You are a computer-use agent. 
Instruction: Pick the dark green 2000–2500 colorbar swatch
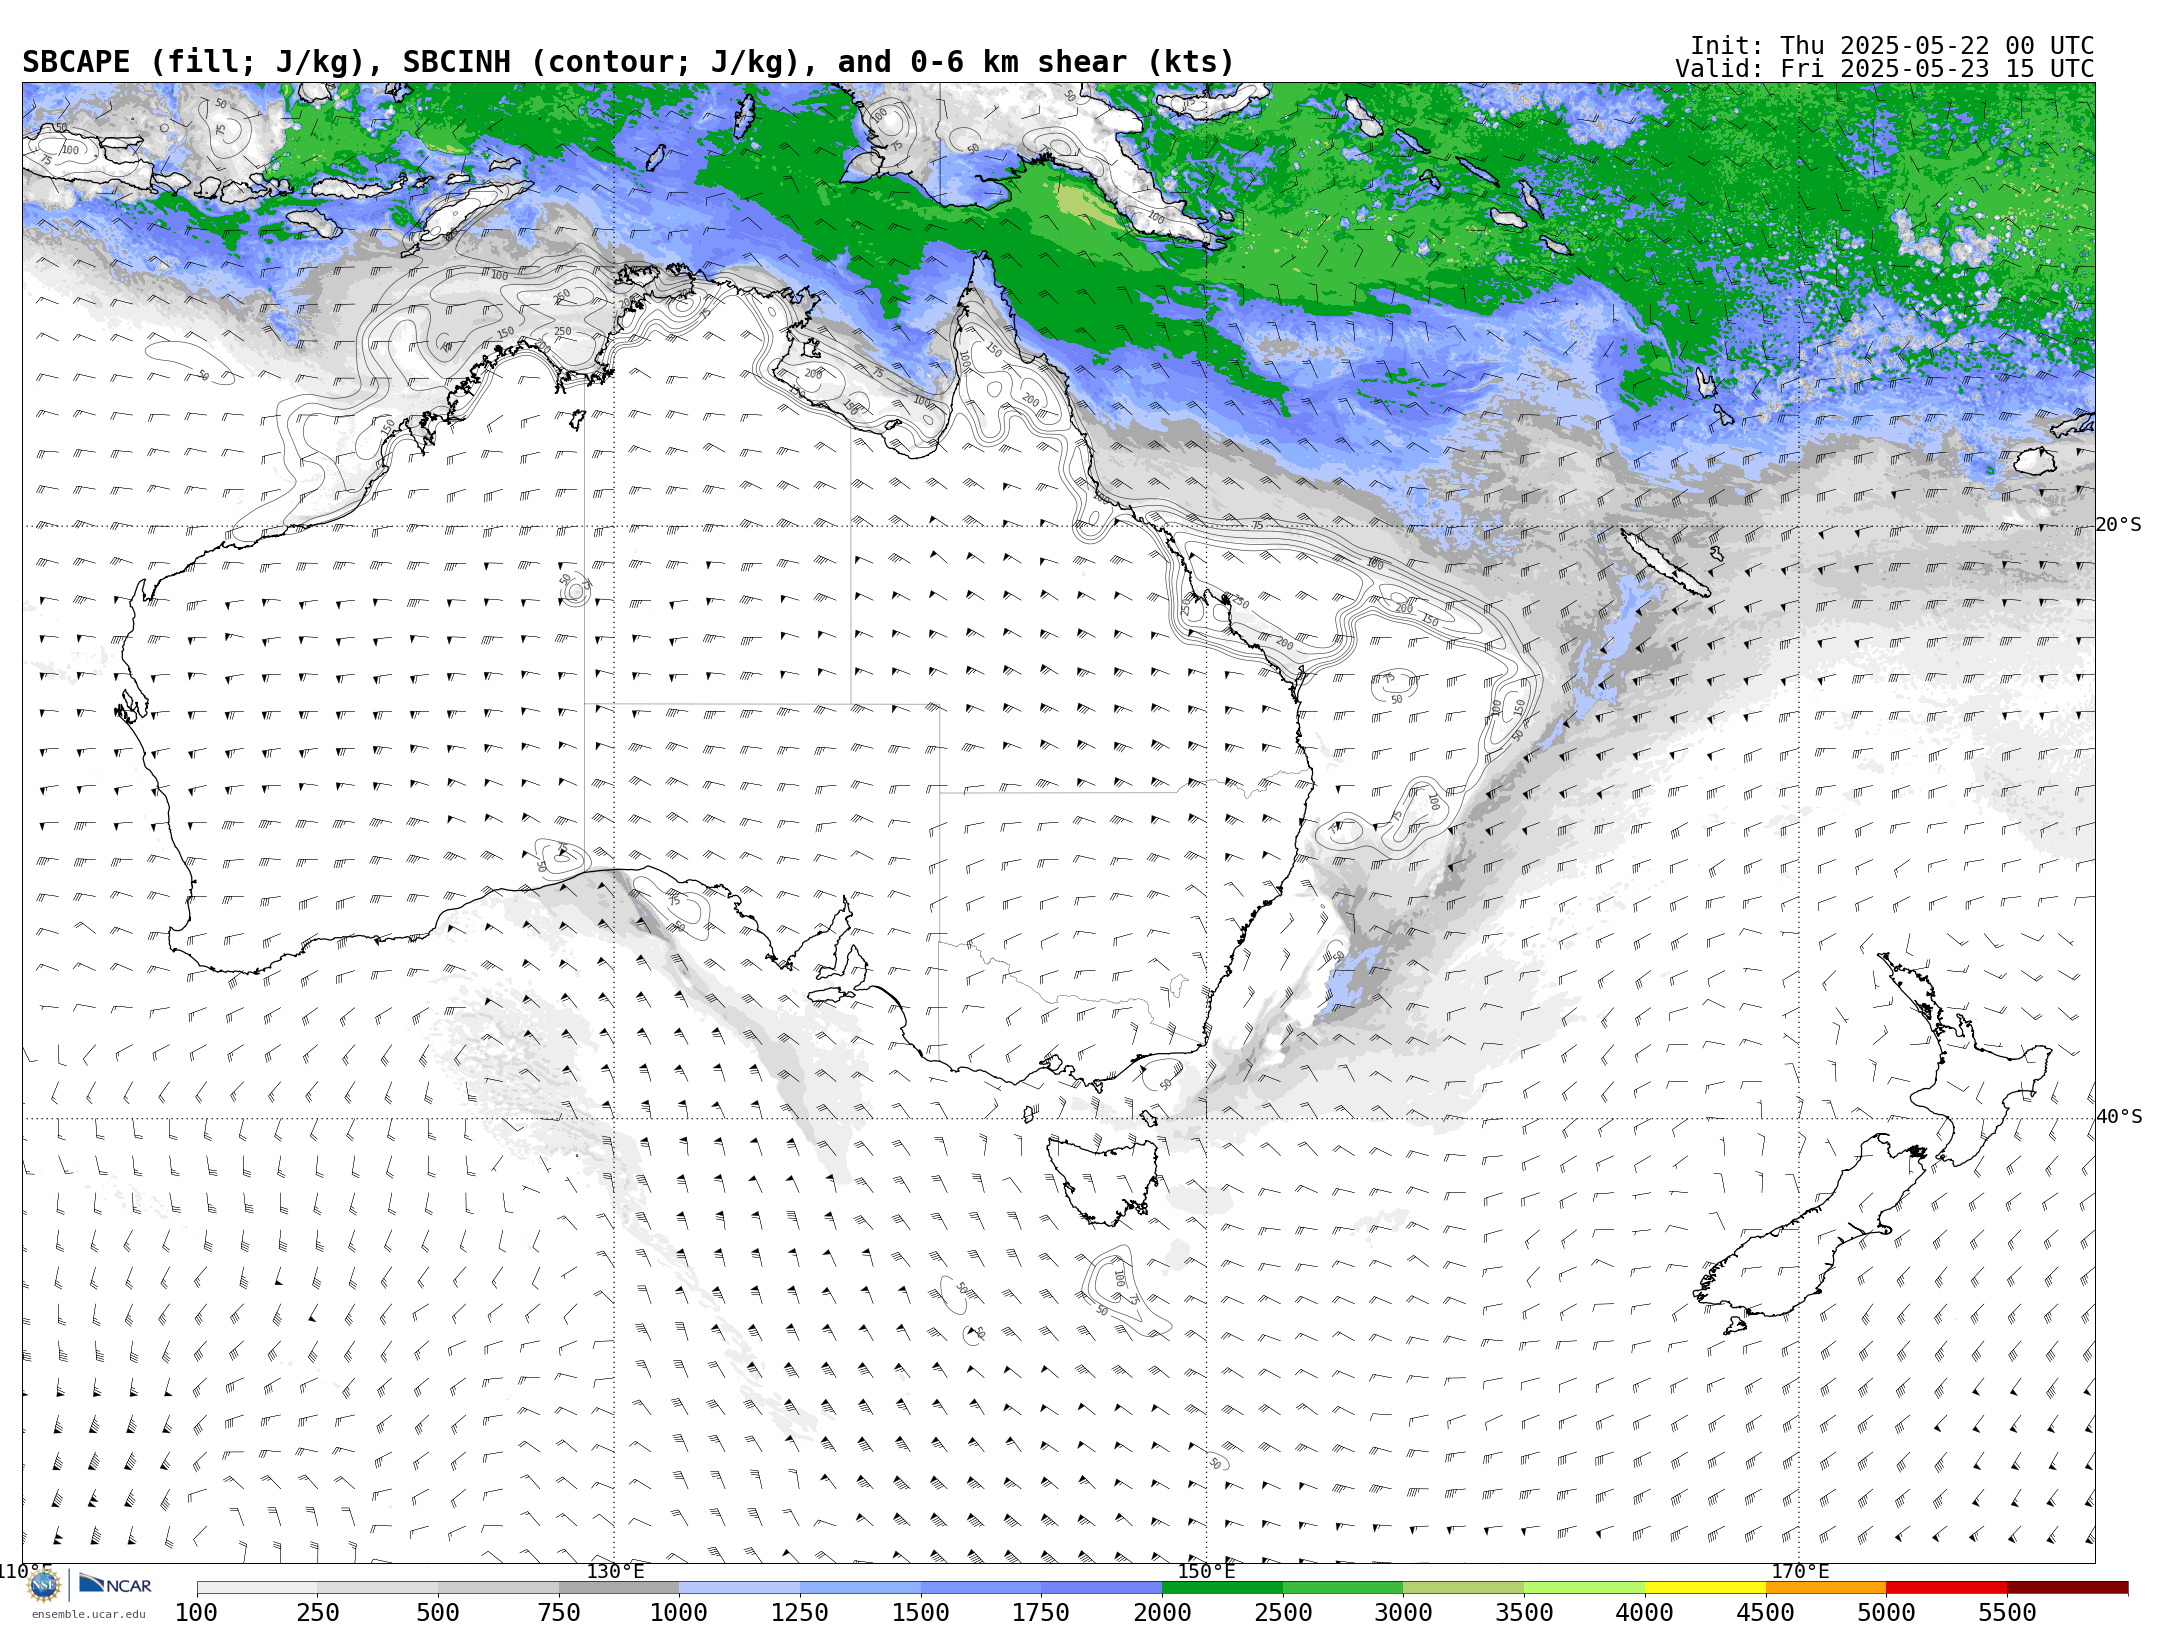pos(1222,1588)
